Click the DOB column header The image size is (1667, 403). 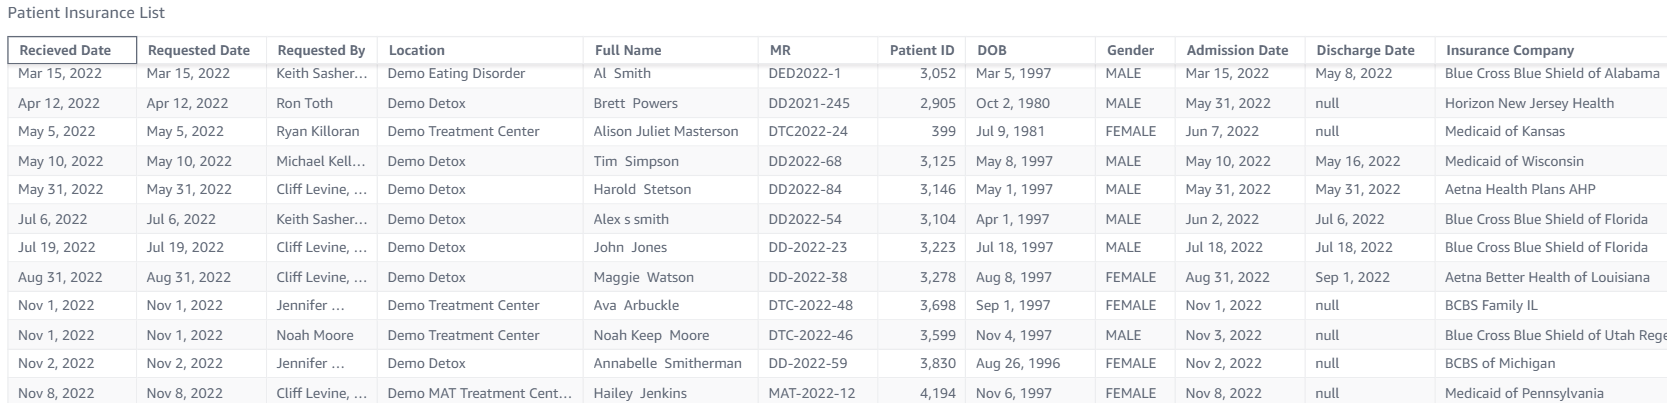click(x=991, y=50)
